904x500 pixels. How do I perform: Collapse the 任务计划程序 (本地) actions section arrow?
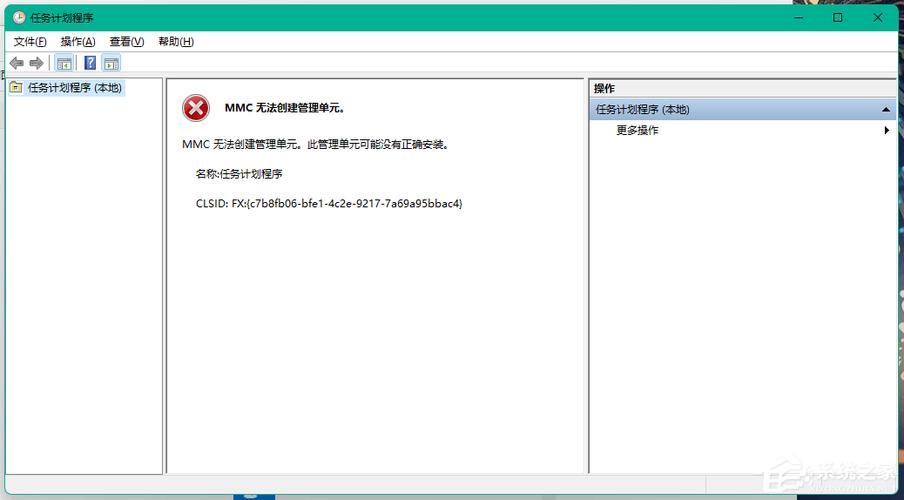pyautogui.click(x=886, y=110)
